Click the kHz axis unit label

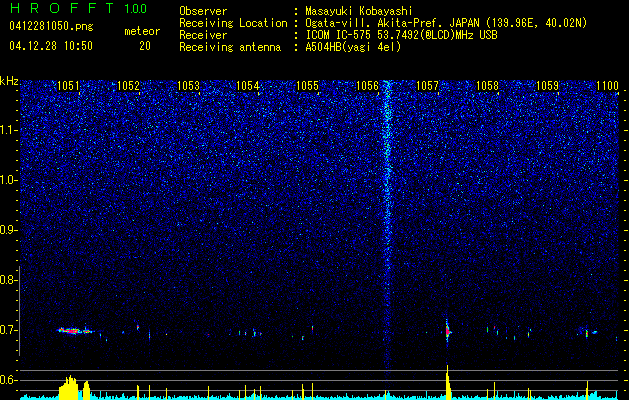[x=9, y=81]
